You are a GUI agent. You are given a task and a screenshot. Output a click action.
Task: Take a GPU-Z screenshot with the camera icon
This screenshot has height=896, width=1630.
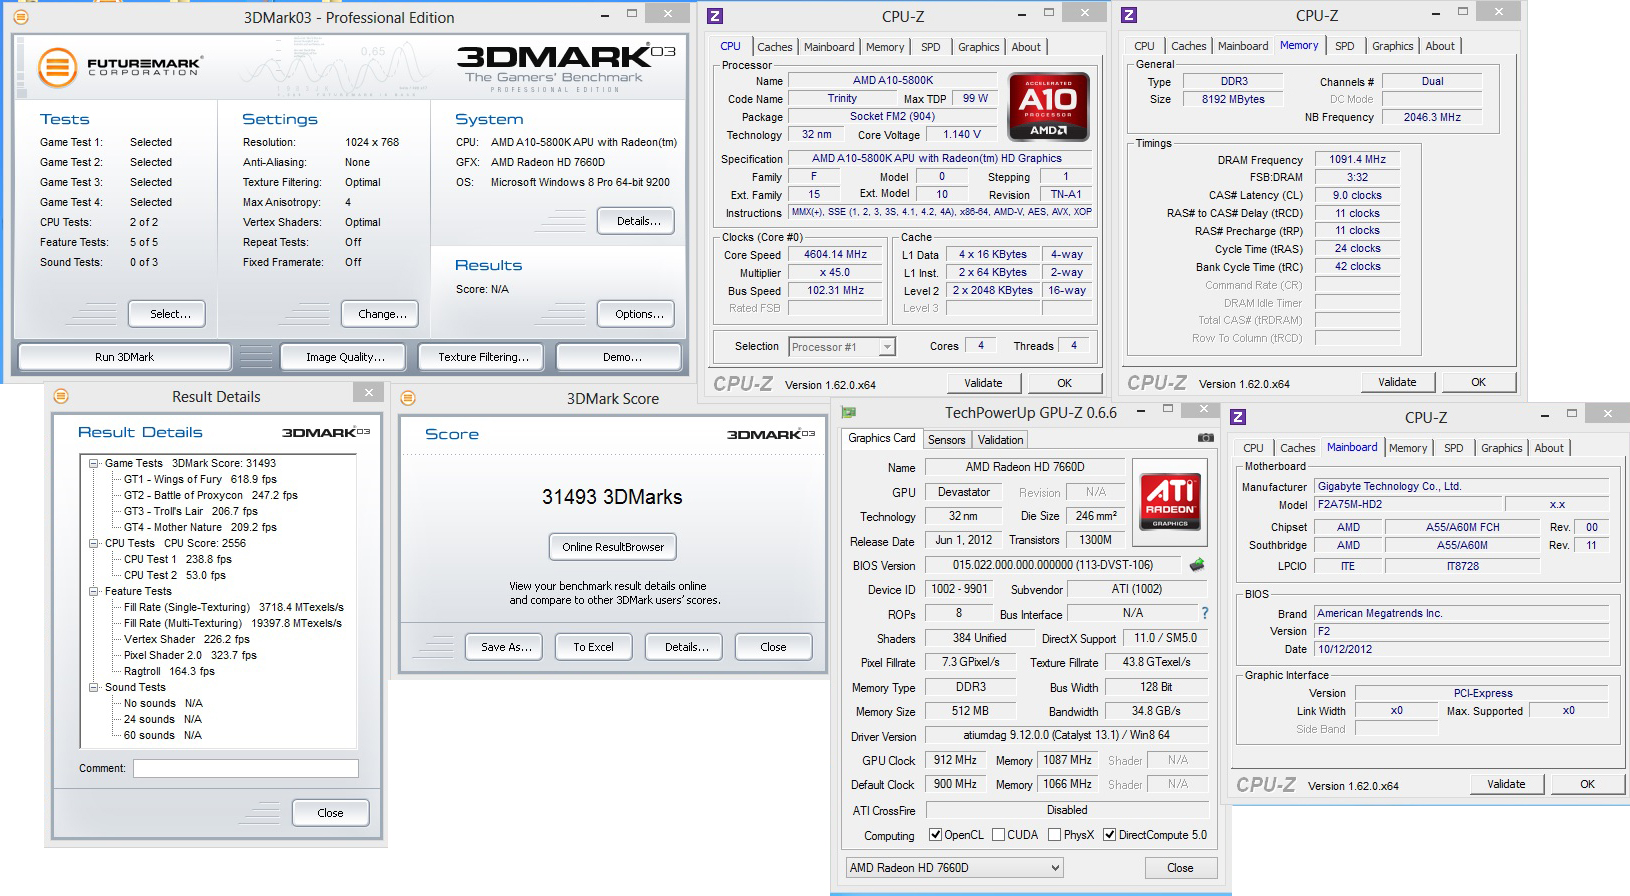coord(1206,438)
